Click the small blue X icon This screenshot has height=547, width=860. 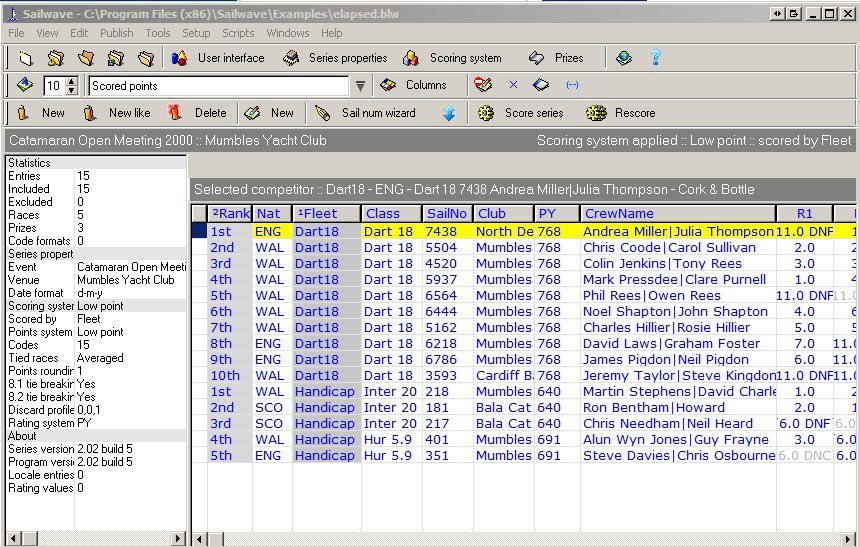513,85
